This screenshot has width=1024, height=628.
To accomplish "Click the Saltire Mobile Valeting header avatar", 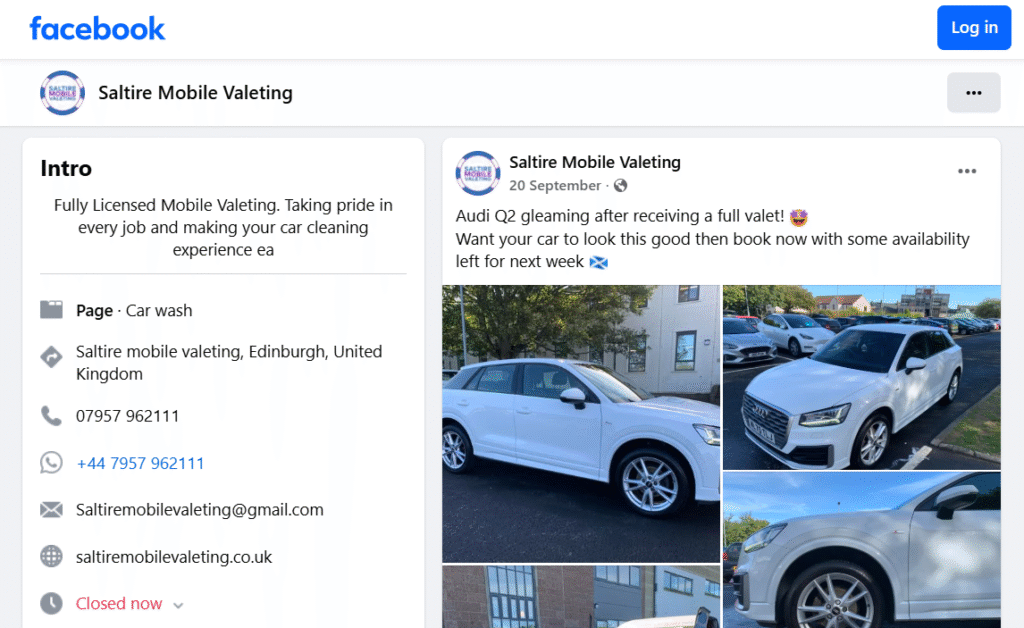I will [62, 93].
